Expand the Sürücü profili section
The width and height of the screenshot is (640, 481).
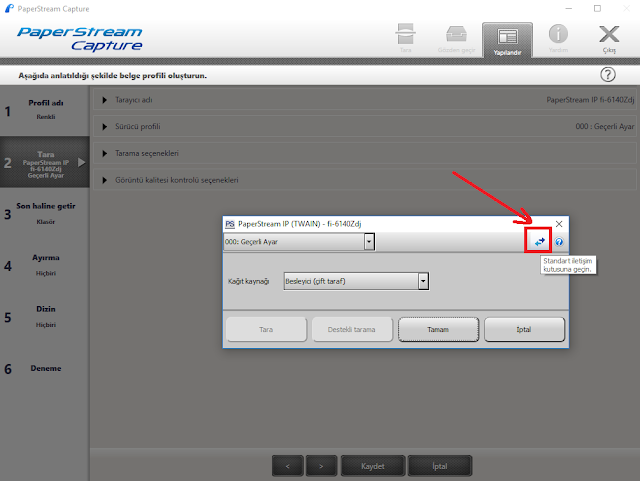click(364, 127)
